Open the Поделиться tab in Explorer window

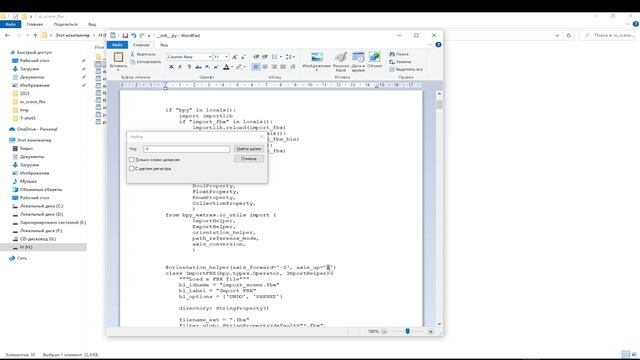tap(65, 24)
